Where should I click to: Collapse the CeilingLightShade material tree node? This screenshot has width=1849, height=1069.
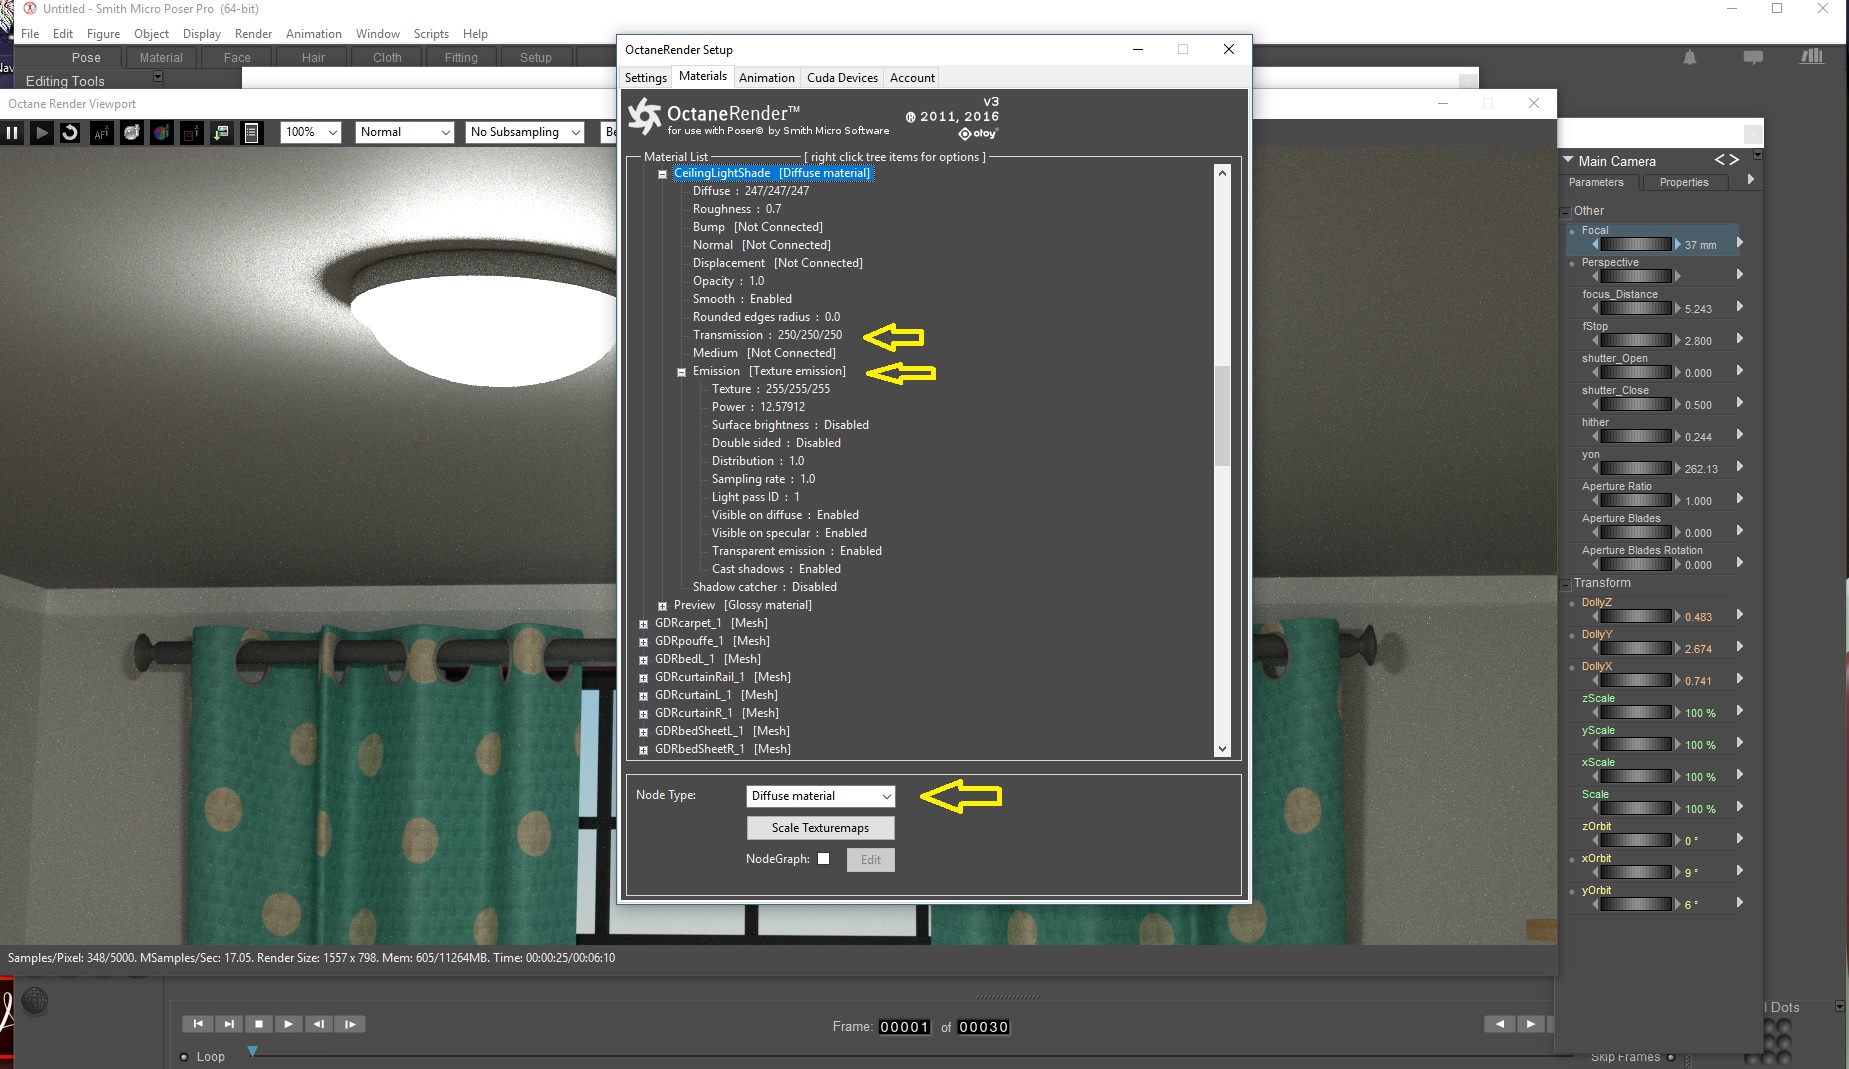662,174
